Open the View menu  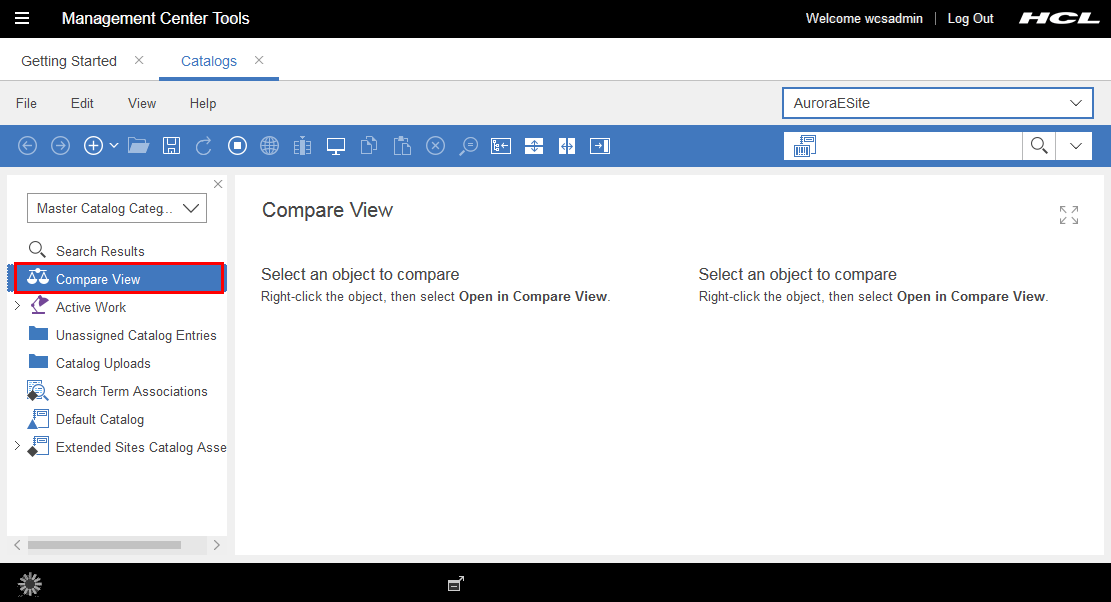click(x=142, y=103)
